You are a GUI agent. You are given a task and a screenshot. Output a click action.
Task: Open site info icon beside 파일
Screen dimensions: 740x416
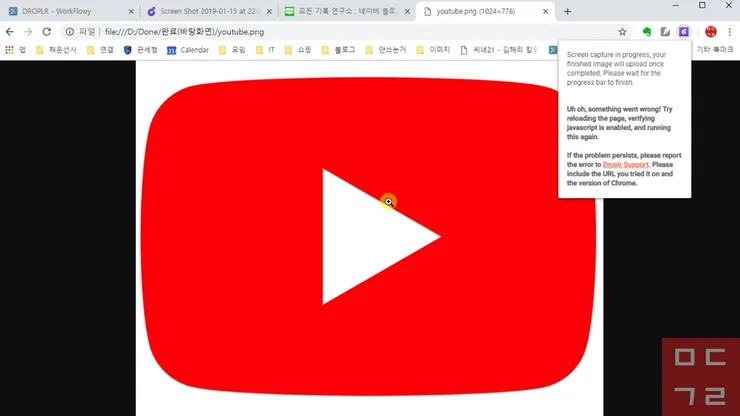(69, 32)
